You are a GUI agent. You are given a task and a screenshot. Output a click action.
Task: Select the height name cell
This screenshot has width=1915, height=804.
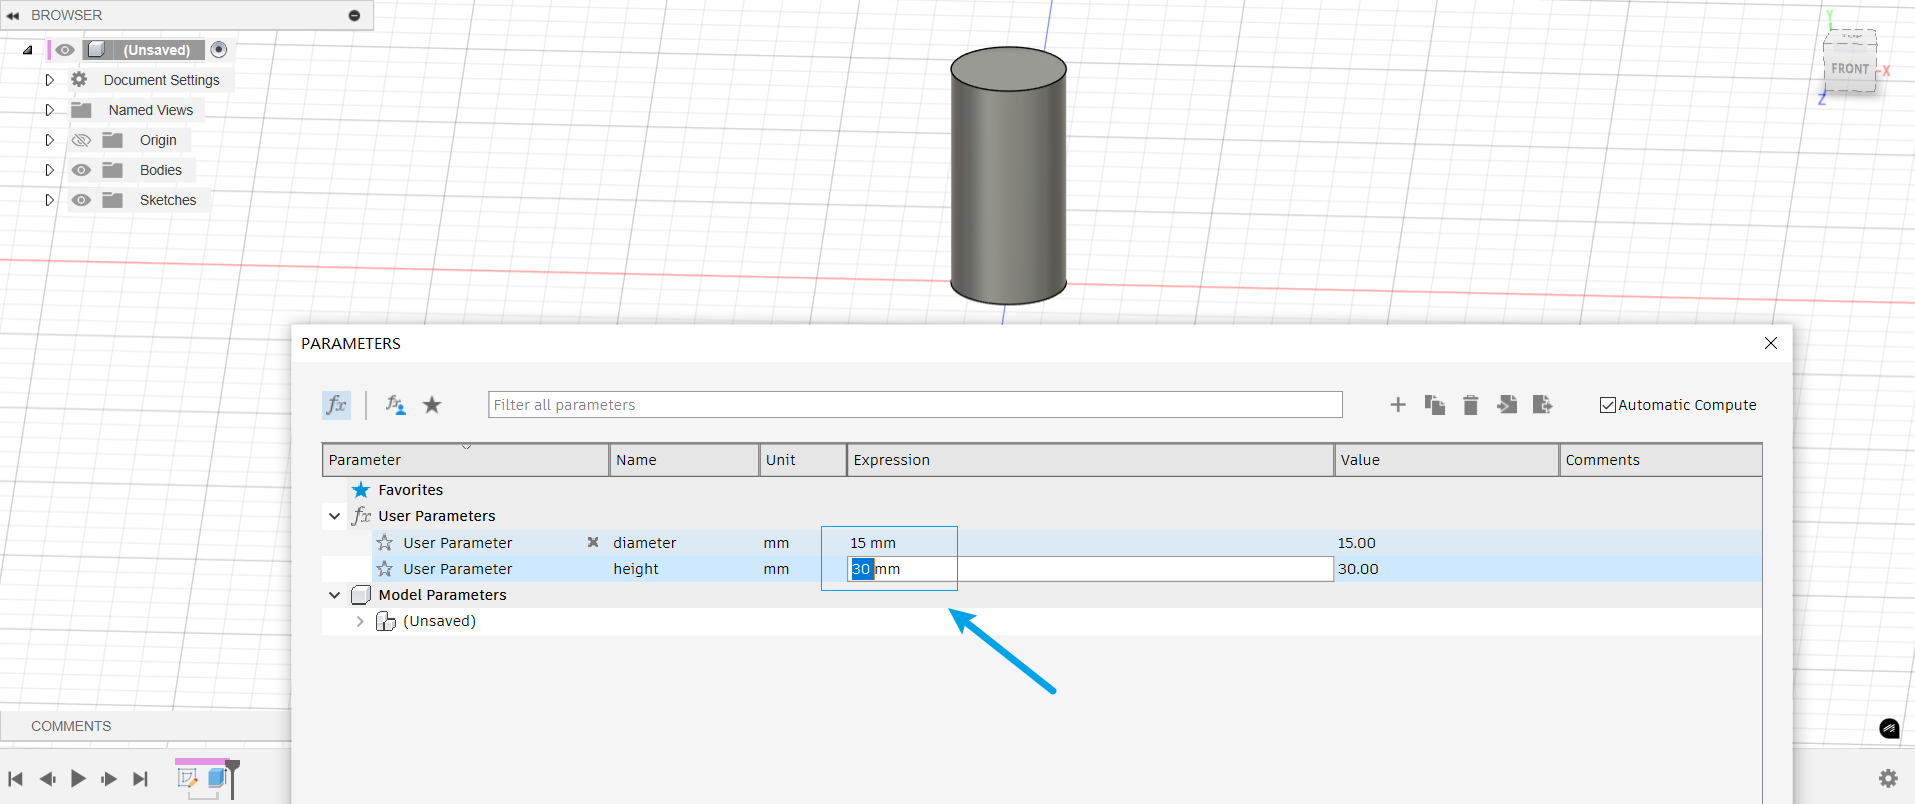(x=685, y=569)
